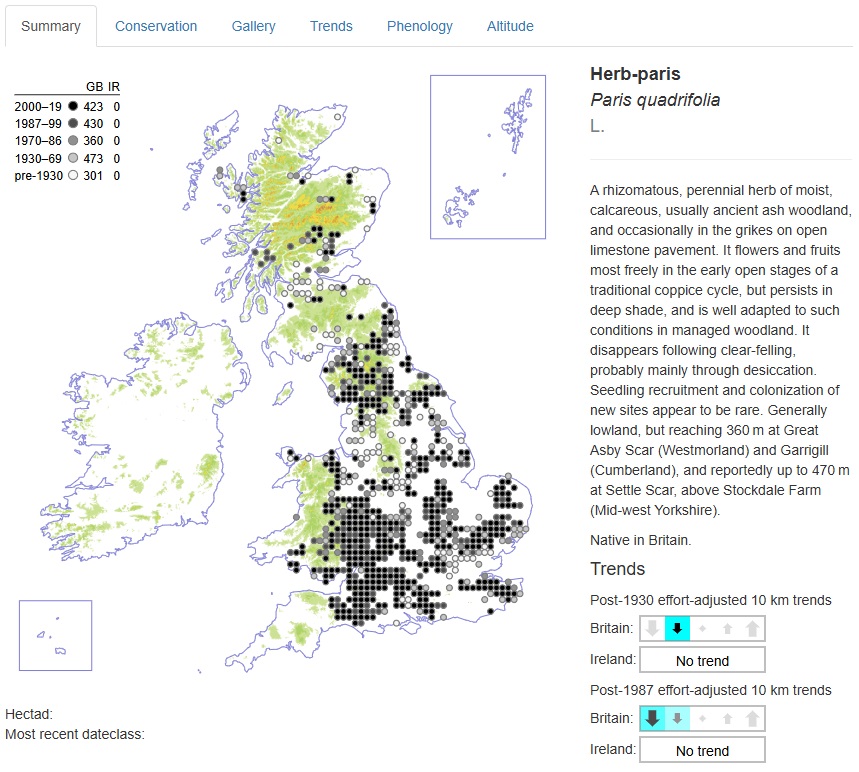Select the Altitude tab

(x=510, y=26)
